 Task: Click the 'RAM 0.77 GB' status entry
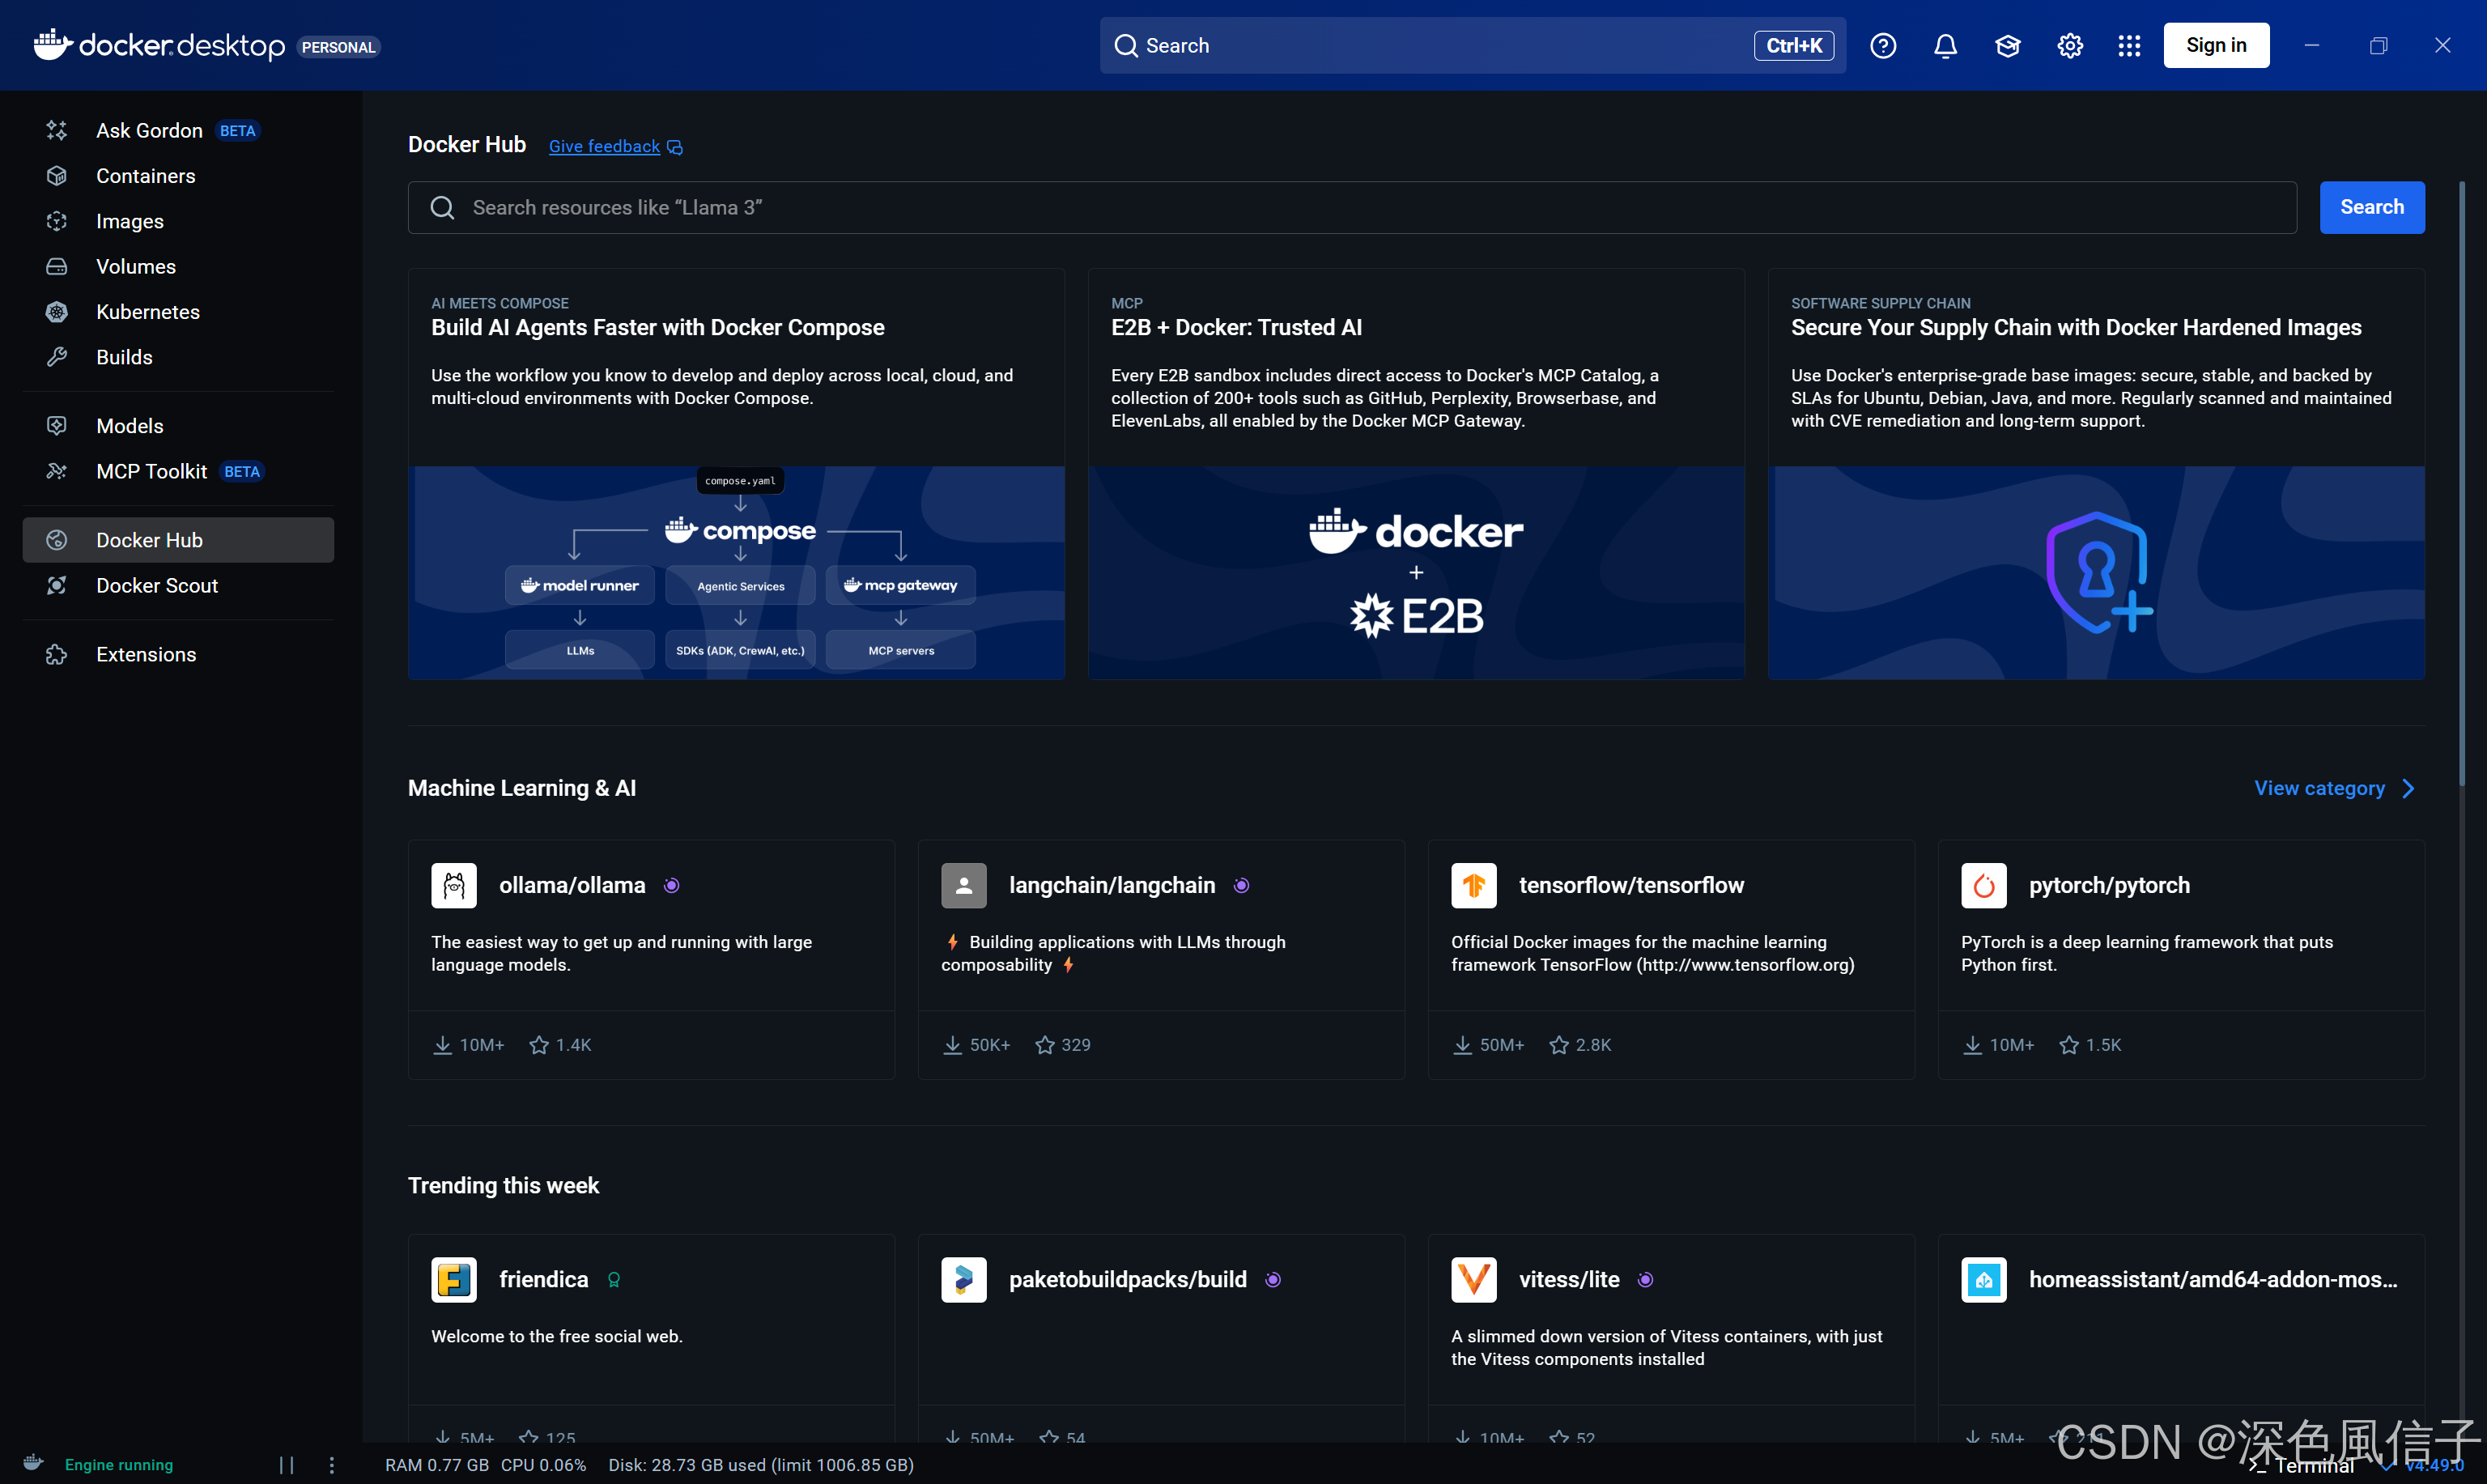437,1465
